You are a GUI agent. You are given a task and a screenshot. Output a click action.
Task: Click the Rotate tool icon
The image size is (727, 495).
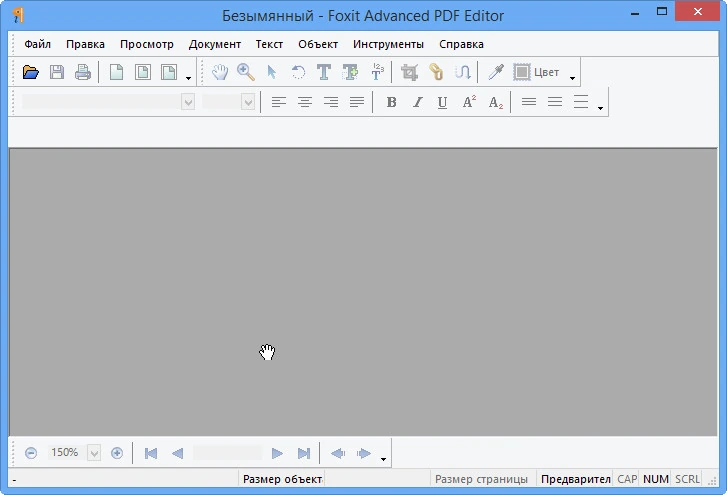(x=298, y=72)
